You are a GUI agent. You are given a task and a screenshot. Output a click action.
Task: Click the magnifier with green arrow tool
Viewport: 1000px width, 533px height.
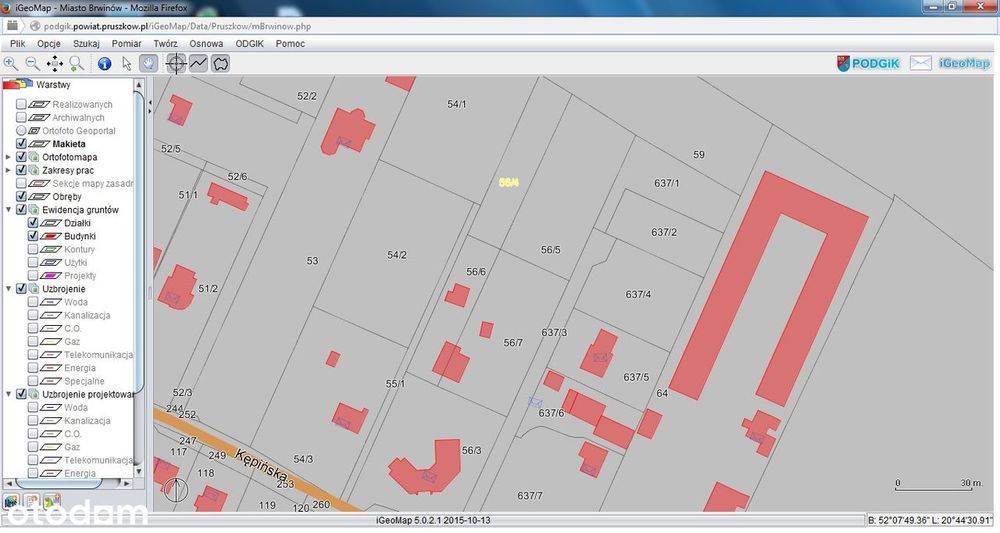77,63
